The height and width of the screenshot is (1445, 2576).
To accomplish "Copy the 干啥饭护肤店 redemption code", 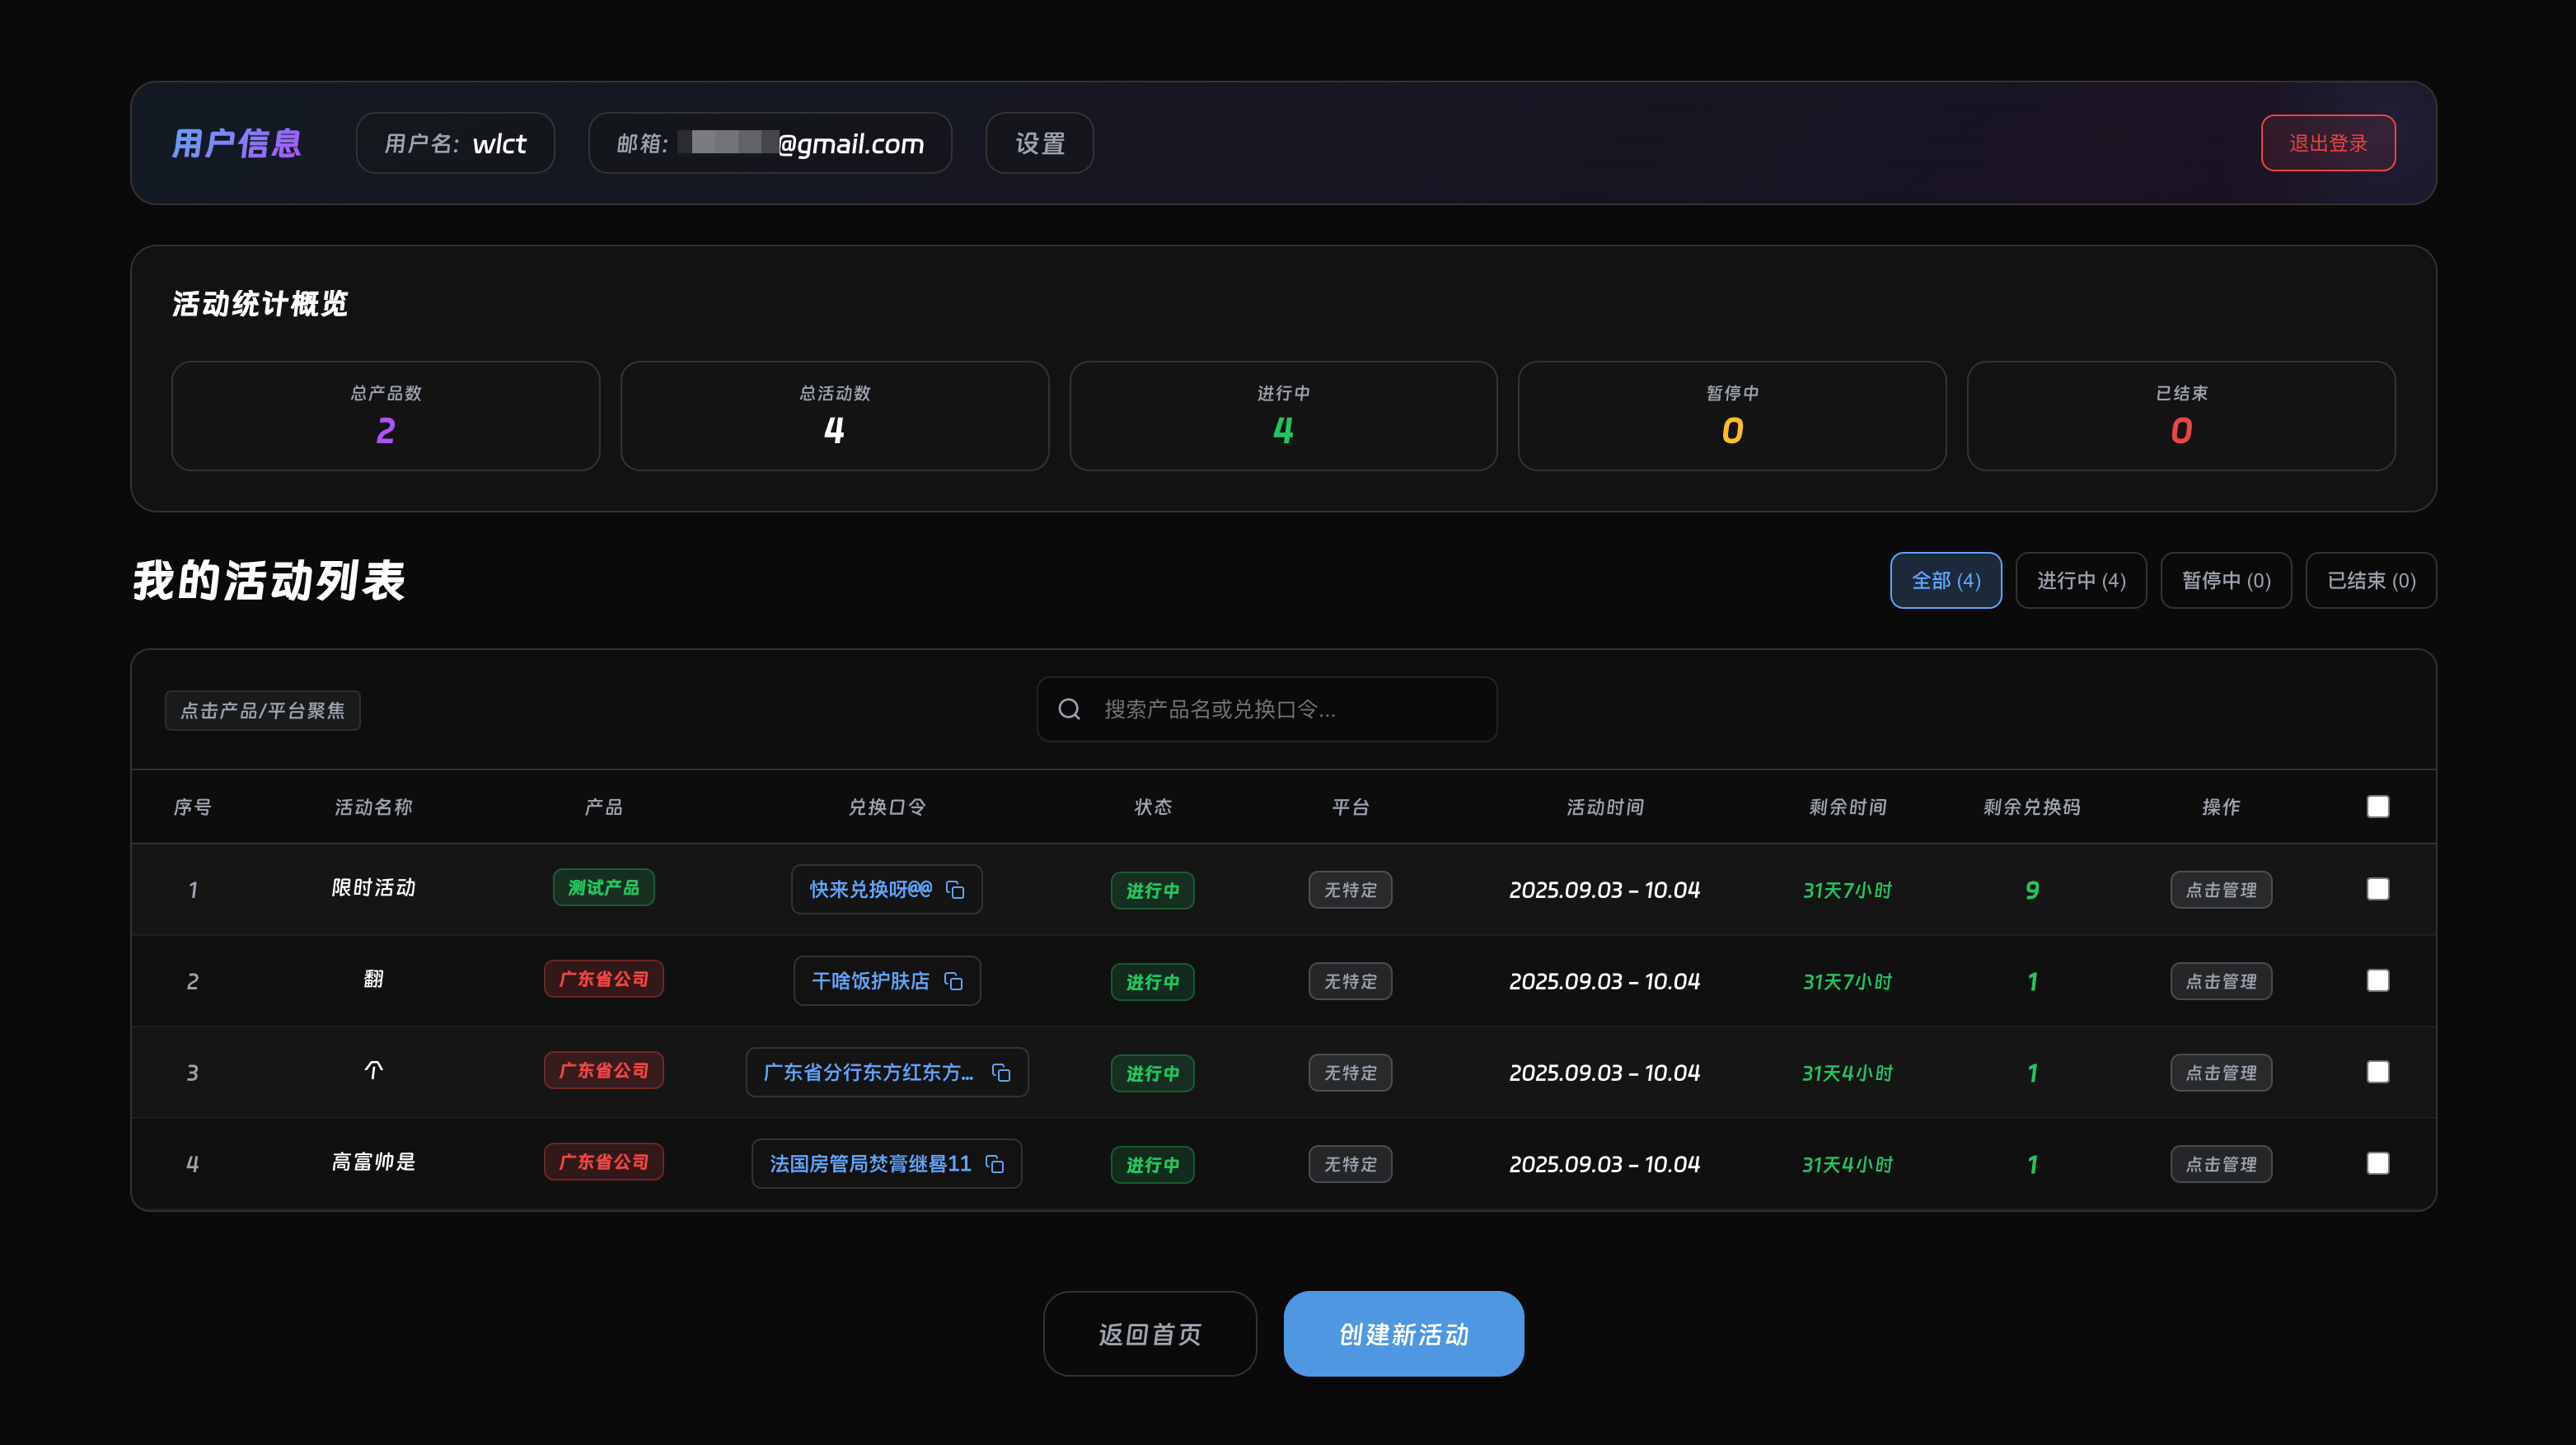I will point(953,981).
